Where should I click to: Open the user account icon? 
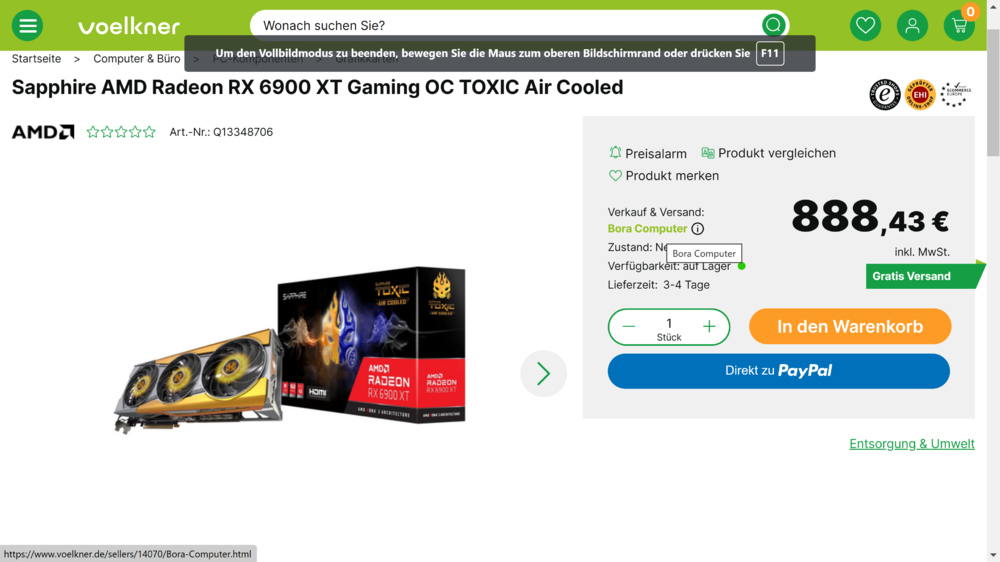pyautogui.click(x=912, y=26)
